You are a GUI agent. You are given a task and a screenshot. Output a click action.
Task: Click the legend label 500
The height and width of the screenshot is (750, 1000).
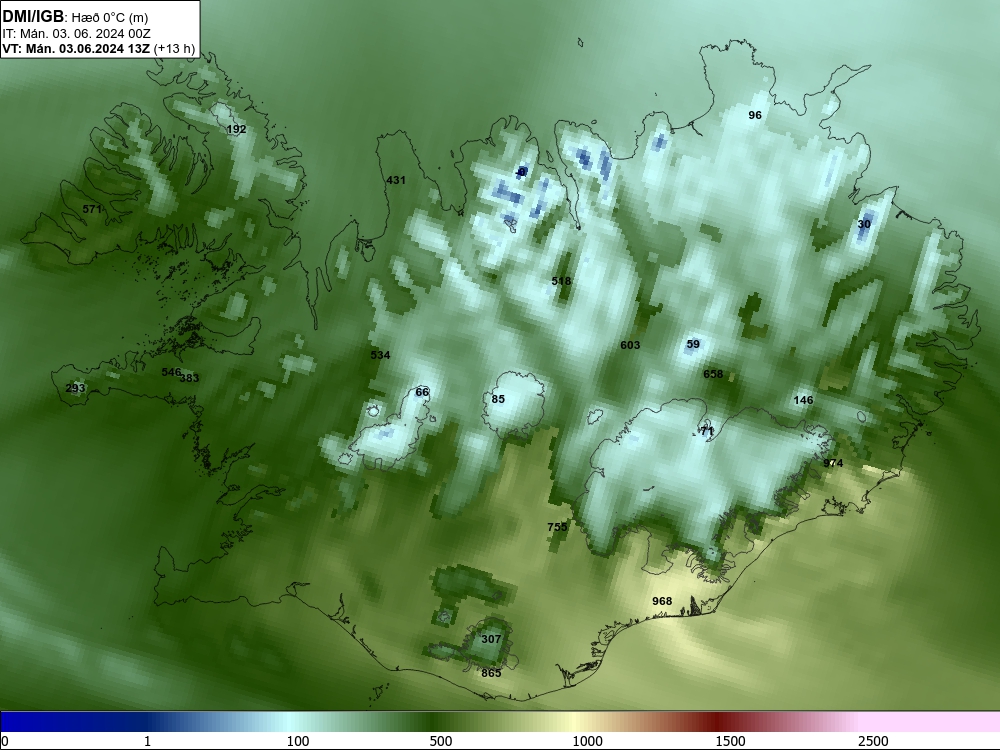(441, 741)
